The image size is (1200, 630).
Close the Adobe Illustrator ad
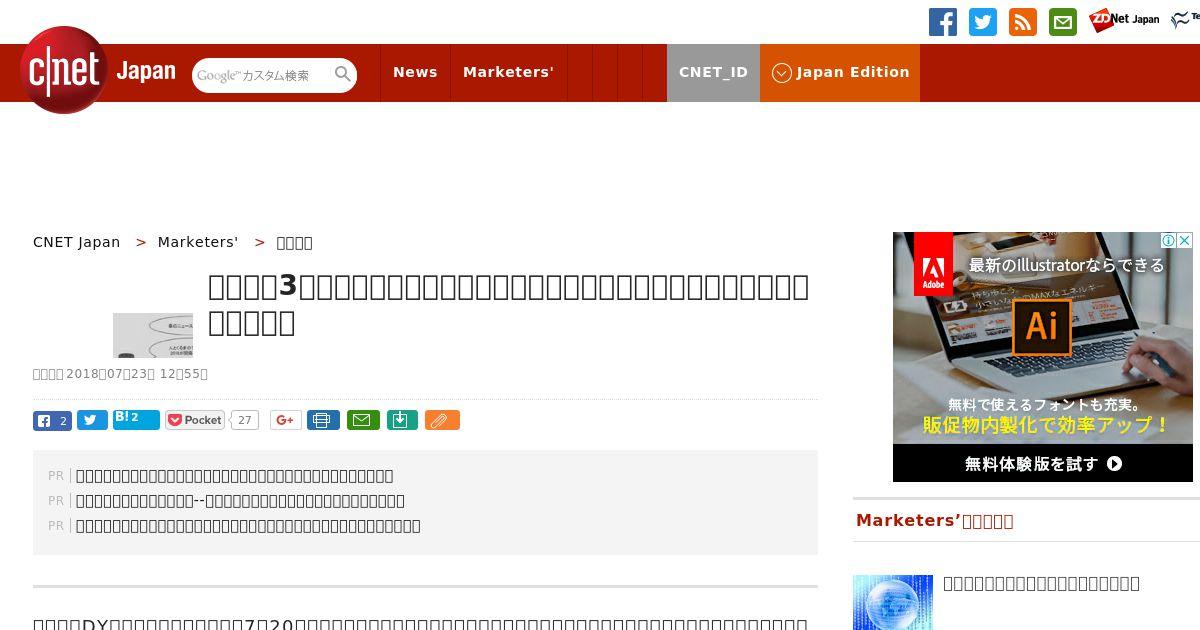pos(1185,240)
